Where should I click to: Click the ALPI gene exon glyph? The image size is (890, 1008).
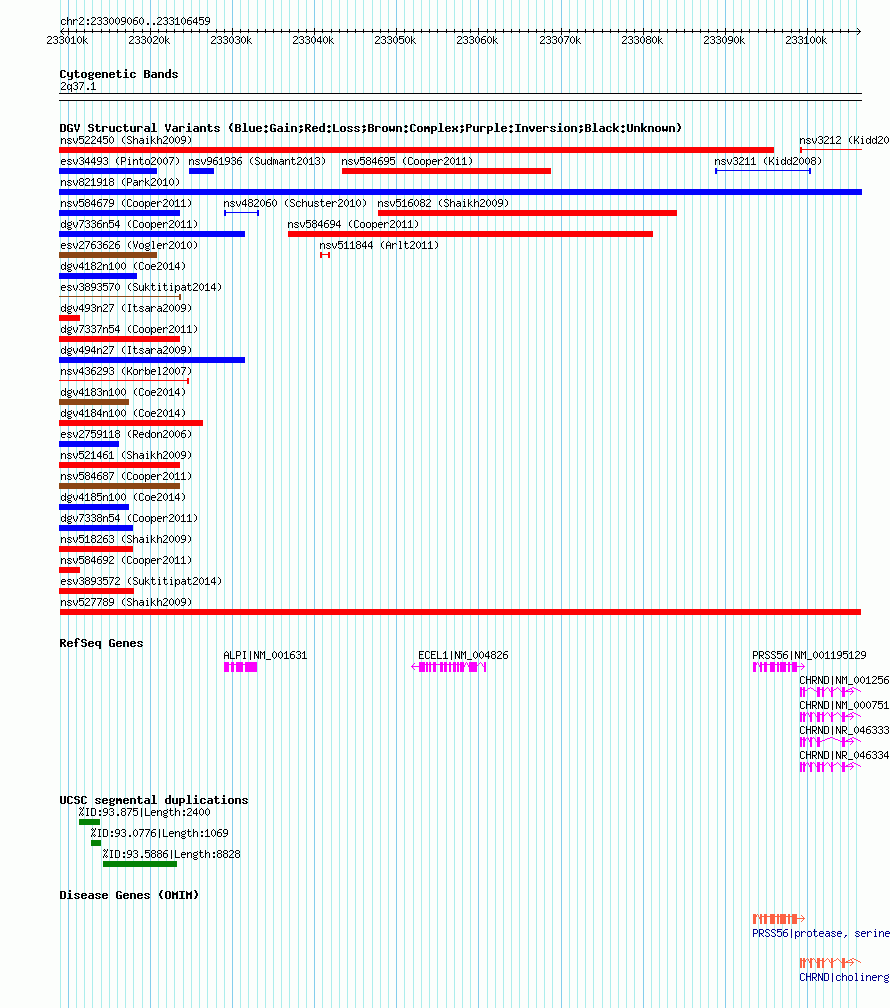tap(241, 667)
